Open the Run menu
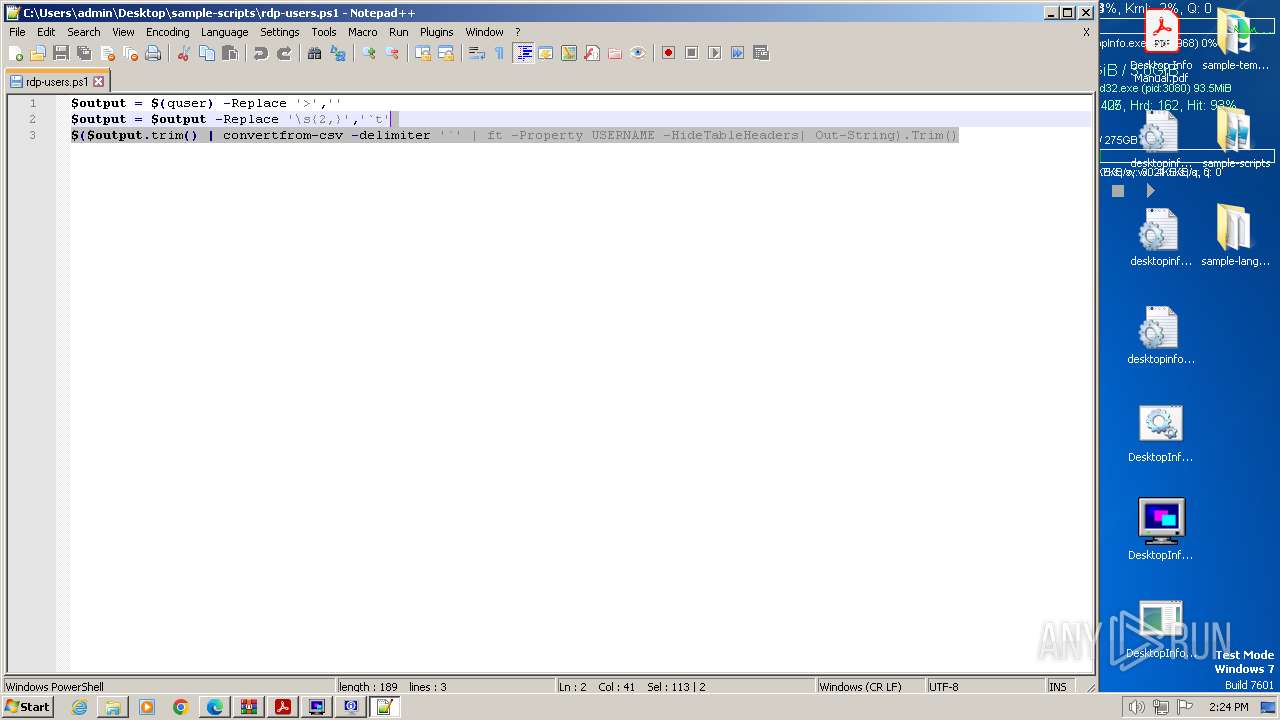This screenshot has height=720, width=1280. pyautogui.click(x=398, y=32)
